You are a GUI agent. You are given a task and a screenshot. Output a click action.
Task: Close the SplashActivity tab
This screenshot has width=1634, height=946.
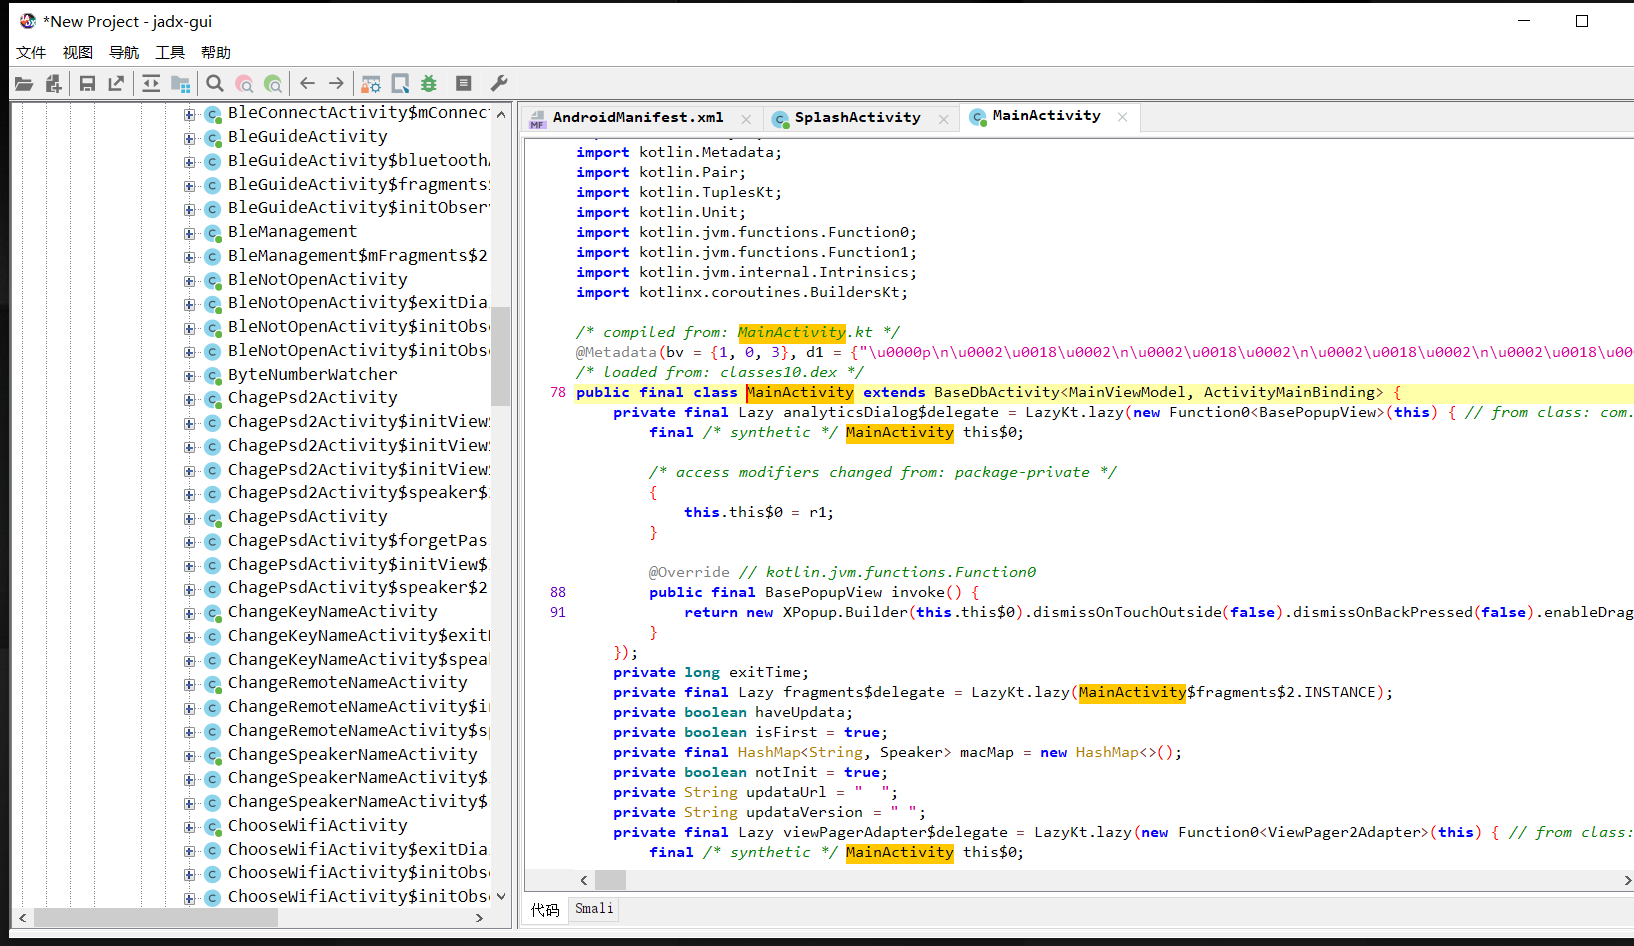tap(943, 118)
